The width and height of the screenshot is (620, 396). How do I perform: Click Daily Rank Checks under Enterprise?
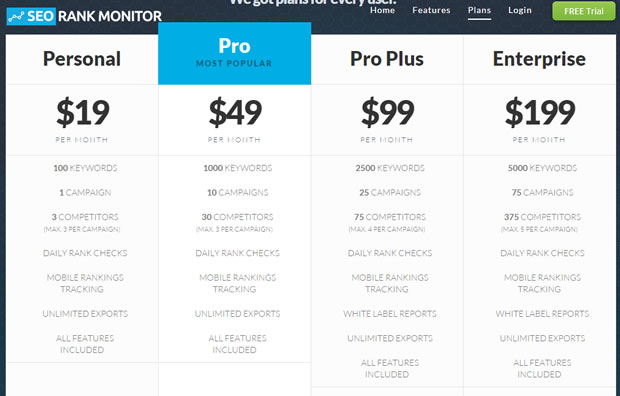[542, 253]
